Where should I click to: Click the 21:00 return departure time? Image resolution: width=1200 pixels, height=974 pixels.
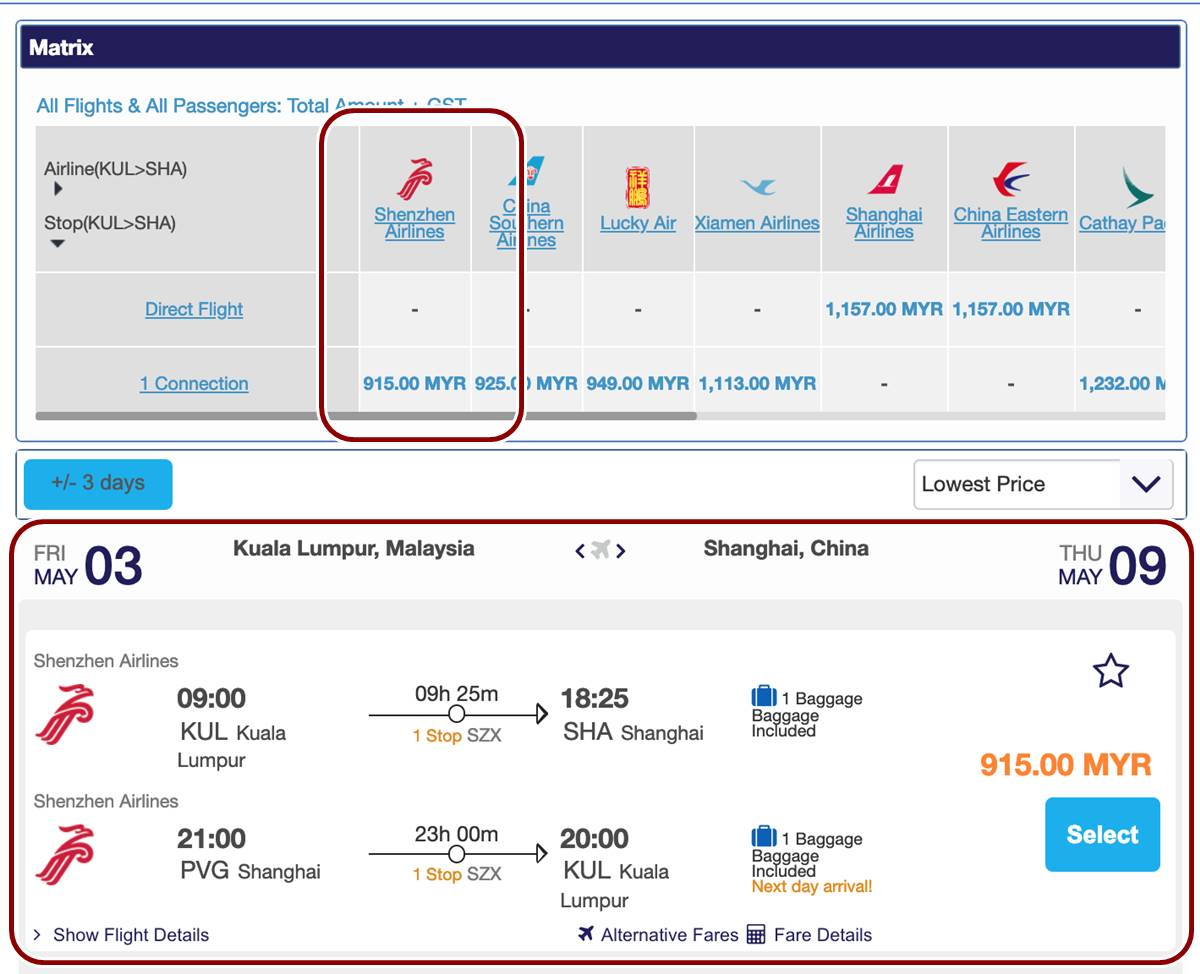coord(211,838)
